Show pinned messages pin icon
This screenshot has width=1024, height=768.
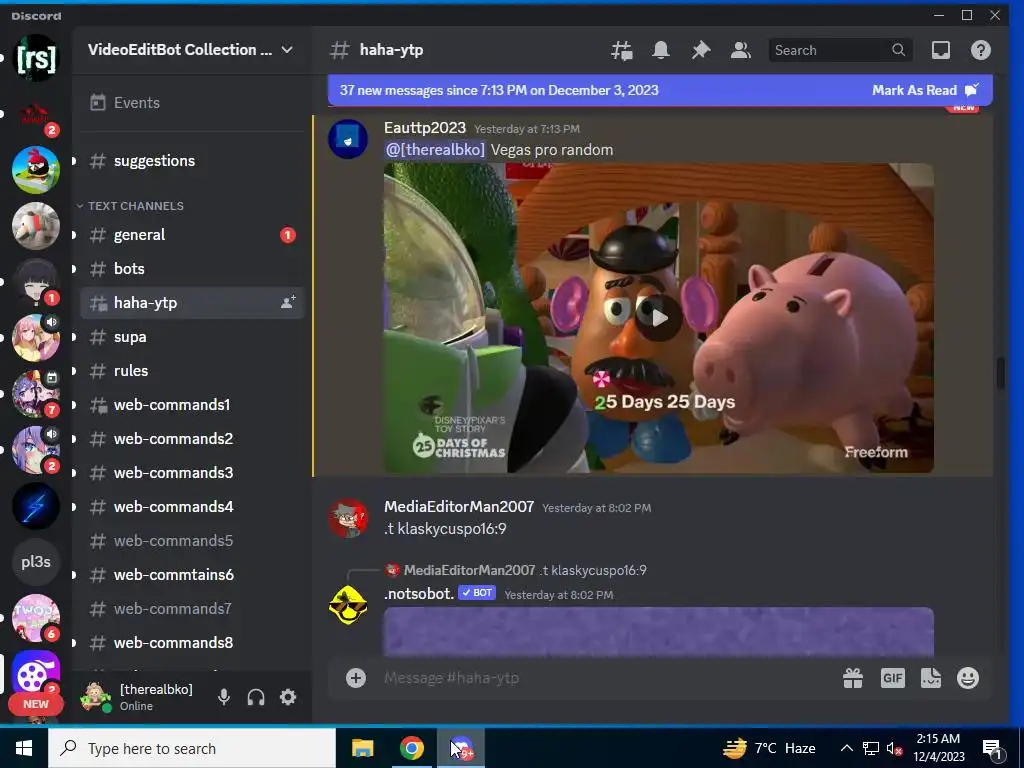[x=701, y=50]
